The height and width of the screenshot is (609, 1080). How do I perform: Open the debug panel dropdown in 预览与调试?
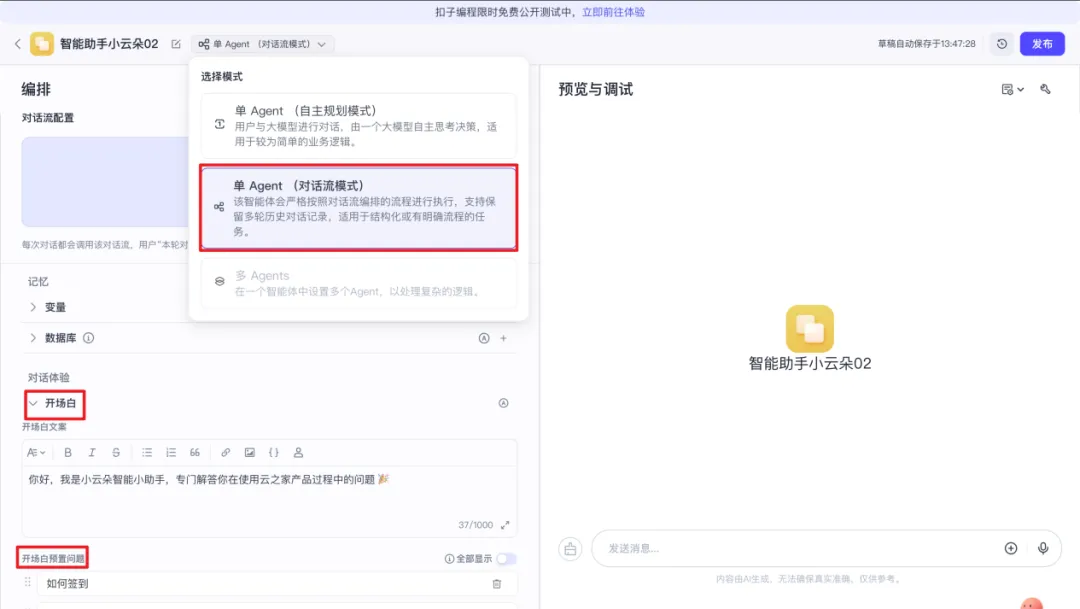1012,90
